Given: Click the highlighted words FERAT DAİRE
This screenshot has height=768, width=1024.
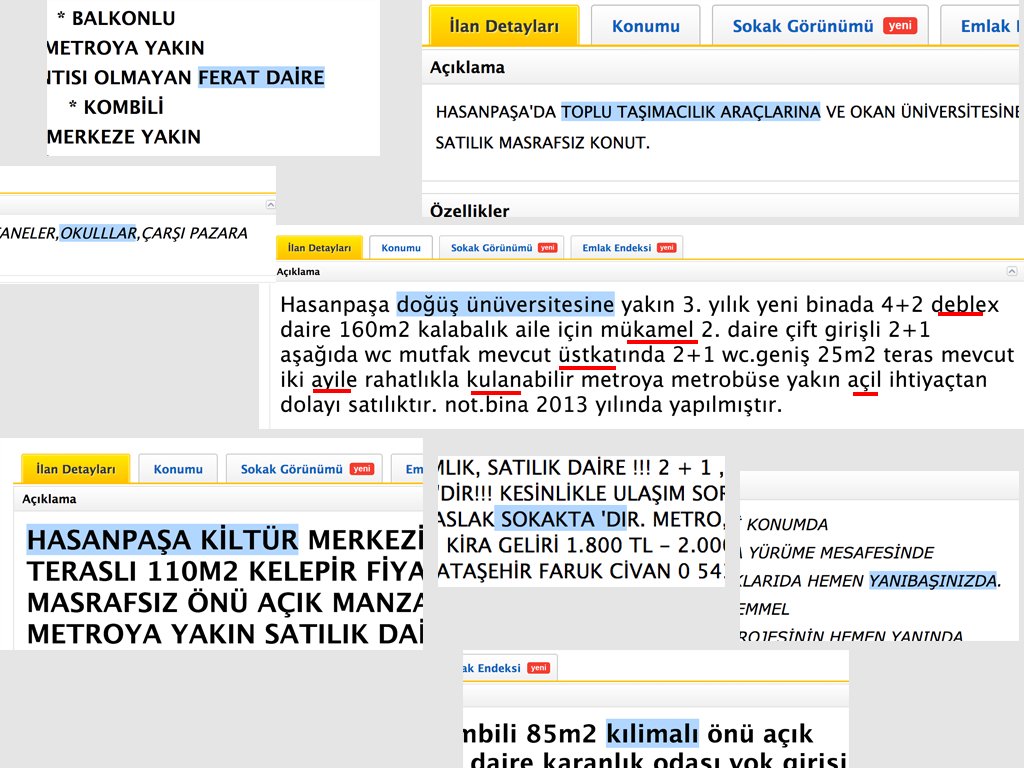Looking at the screenshot, I should point(261,77).
